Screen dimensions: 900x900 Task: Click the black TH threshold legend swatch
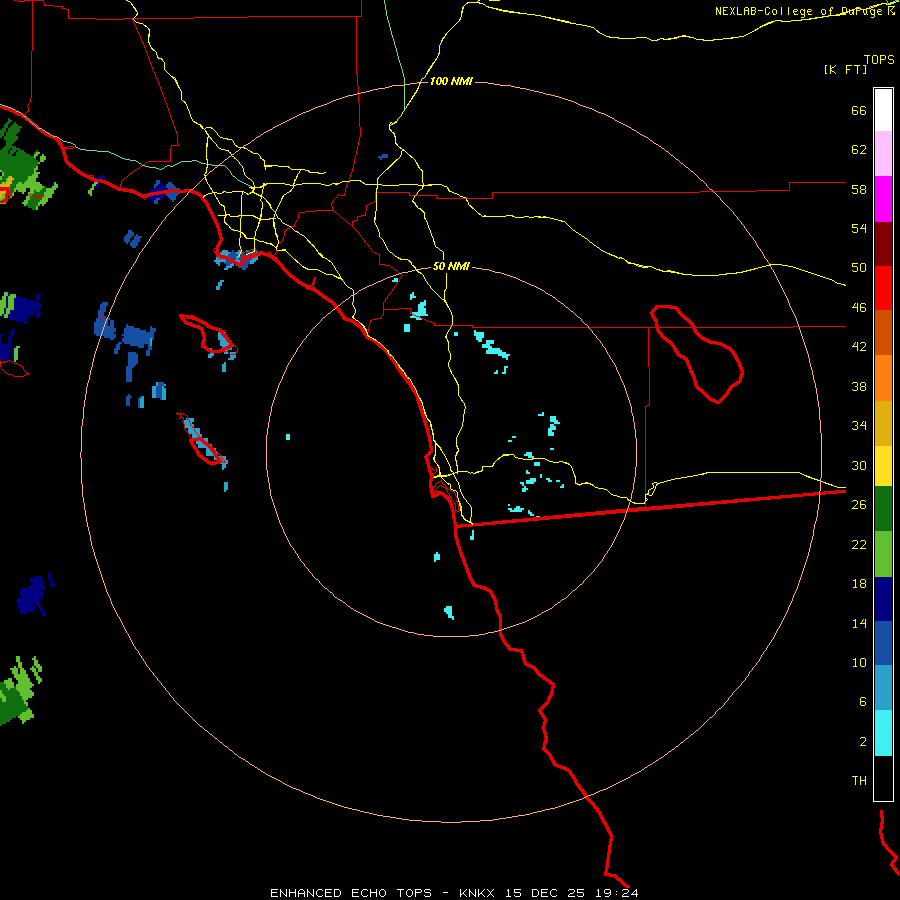(x=883, y=778)
